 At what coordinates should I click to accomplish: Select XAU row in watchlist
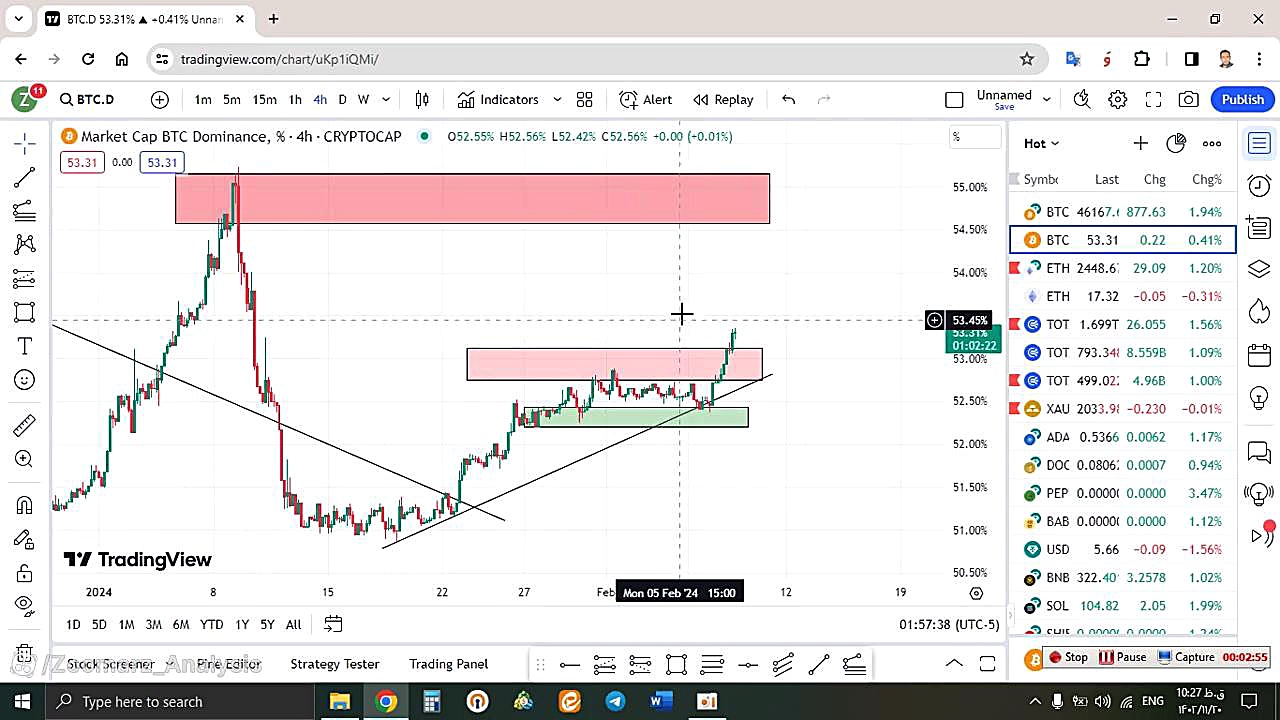(x=1123, y=408)
